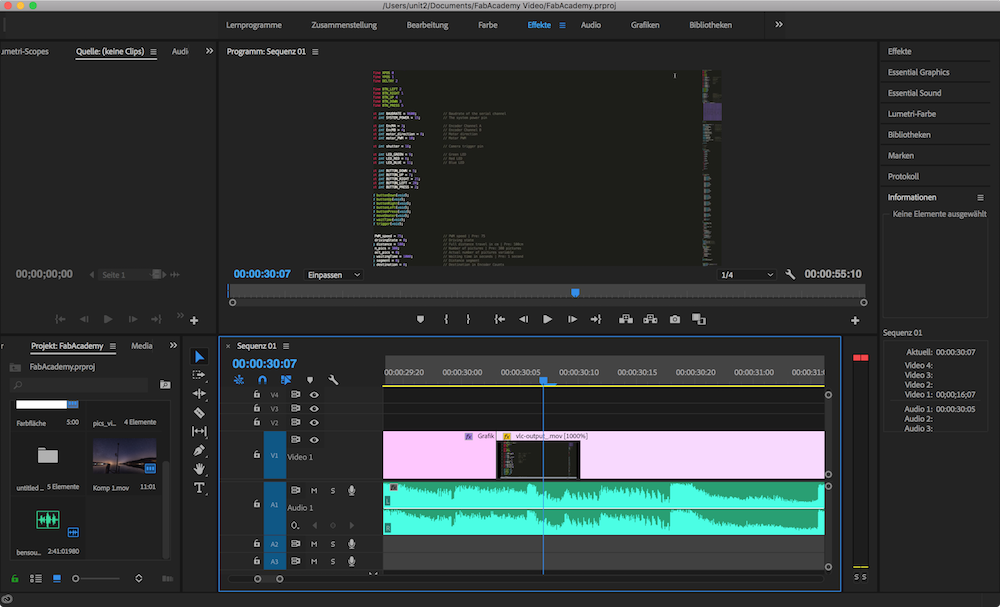The width and height of the screenshot is (1000, 607).
Task: Show more workspaces via double chevron
Action: coord(779,24)
